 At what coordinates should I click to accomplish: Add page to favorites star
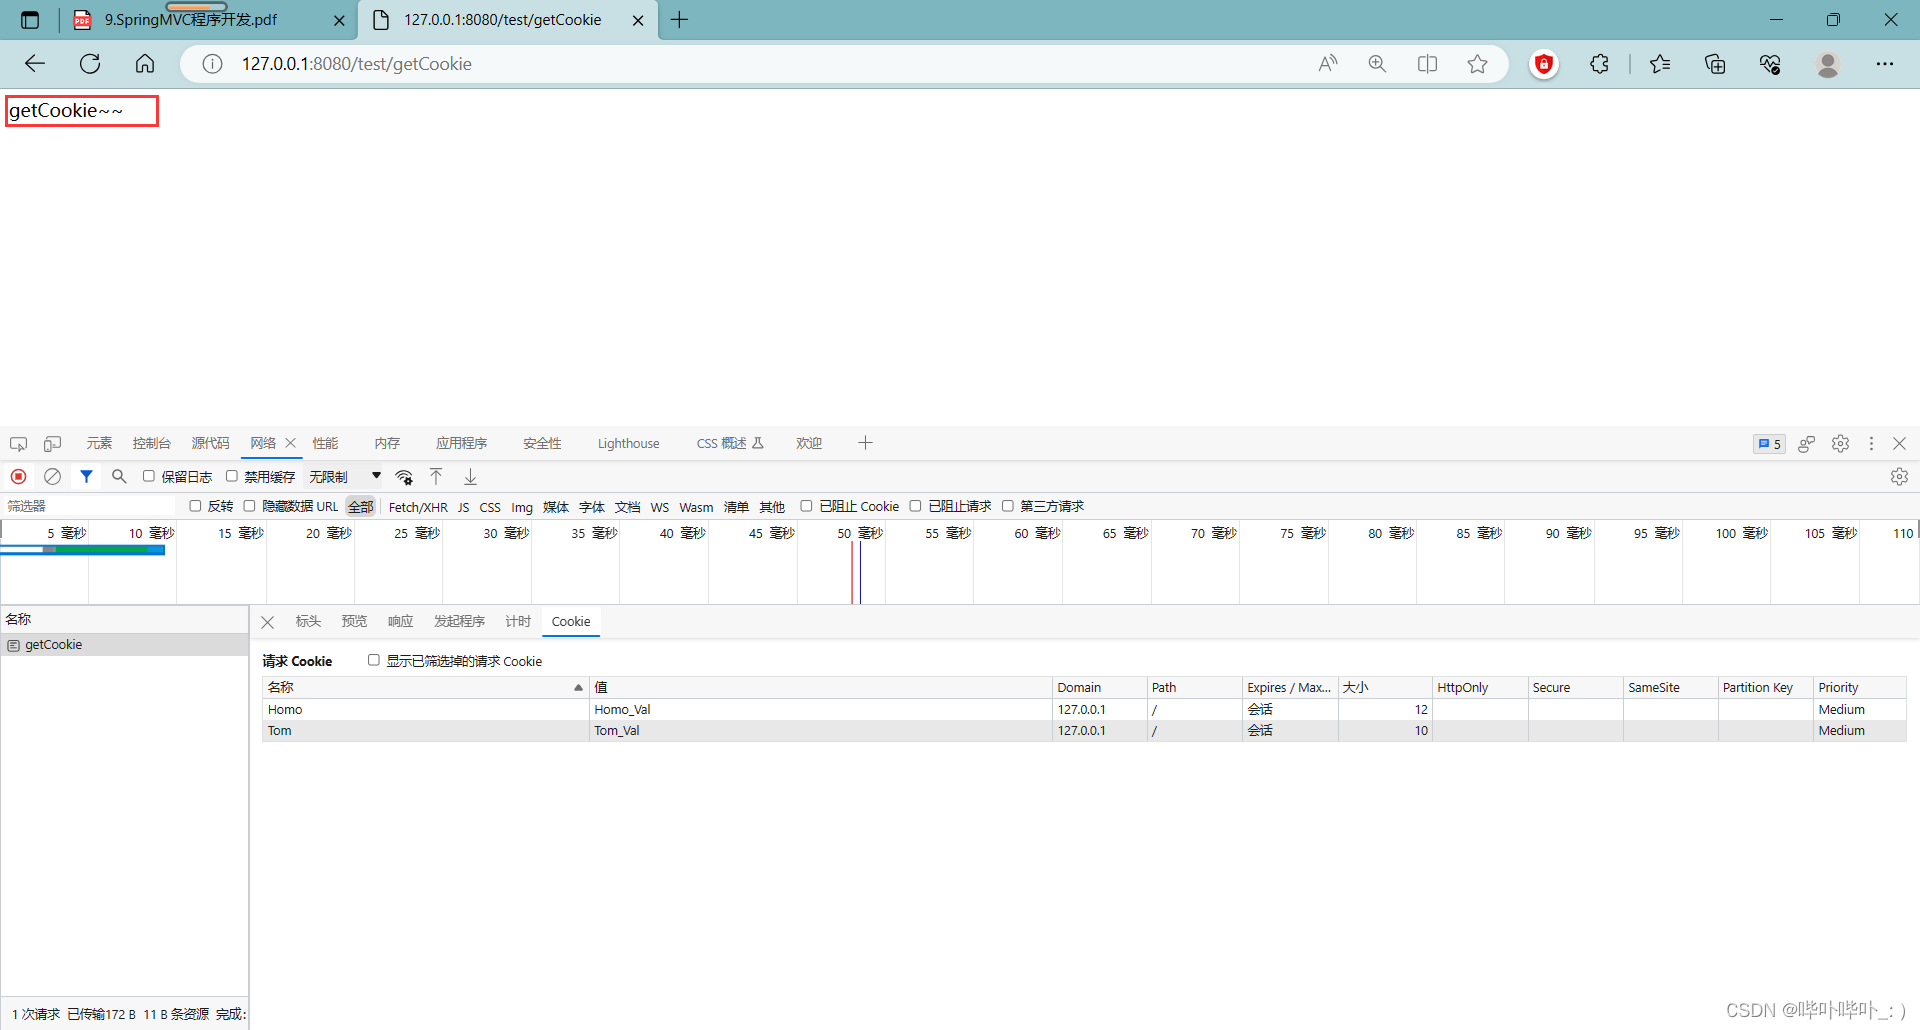(x=1477, y=64)
